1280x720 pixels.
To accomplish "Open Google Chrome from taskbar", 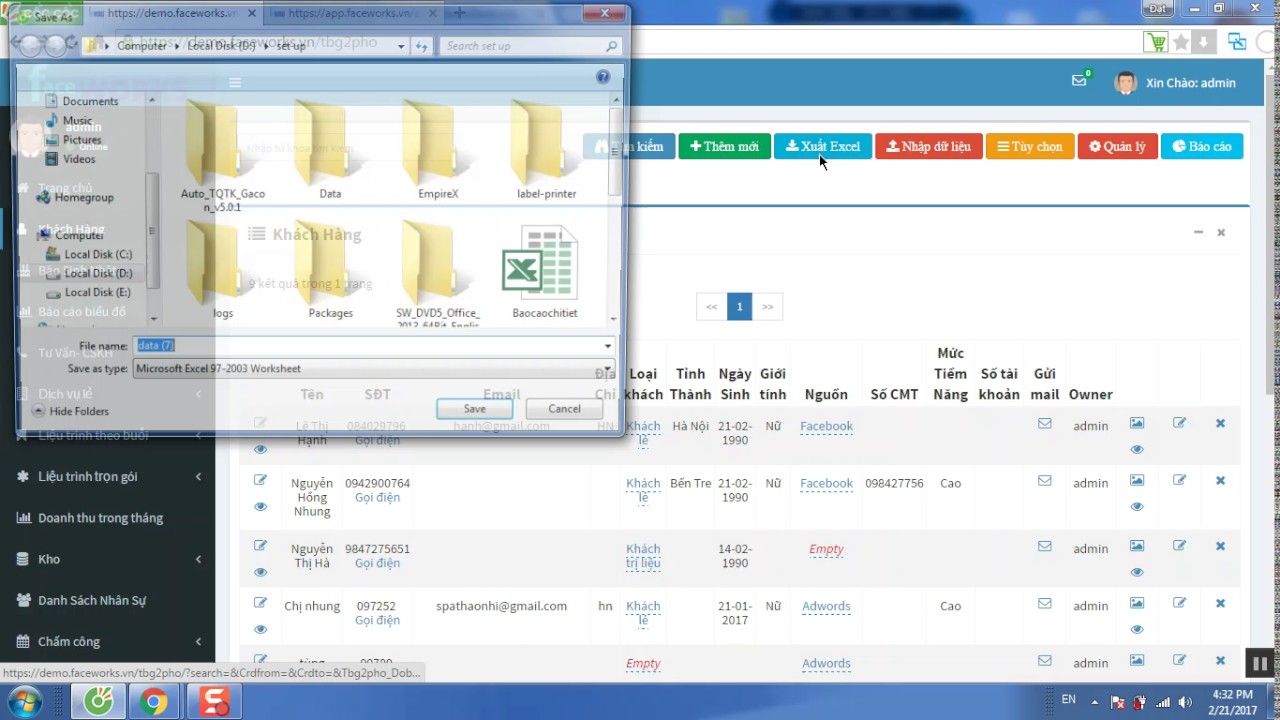I will [153, 701].
